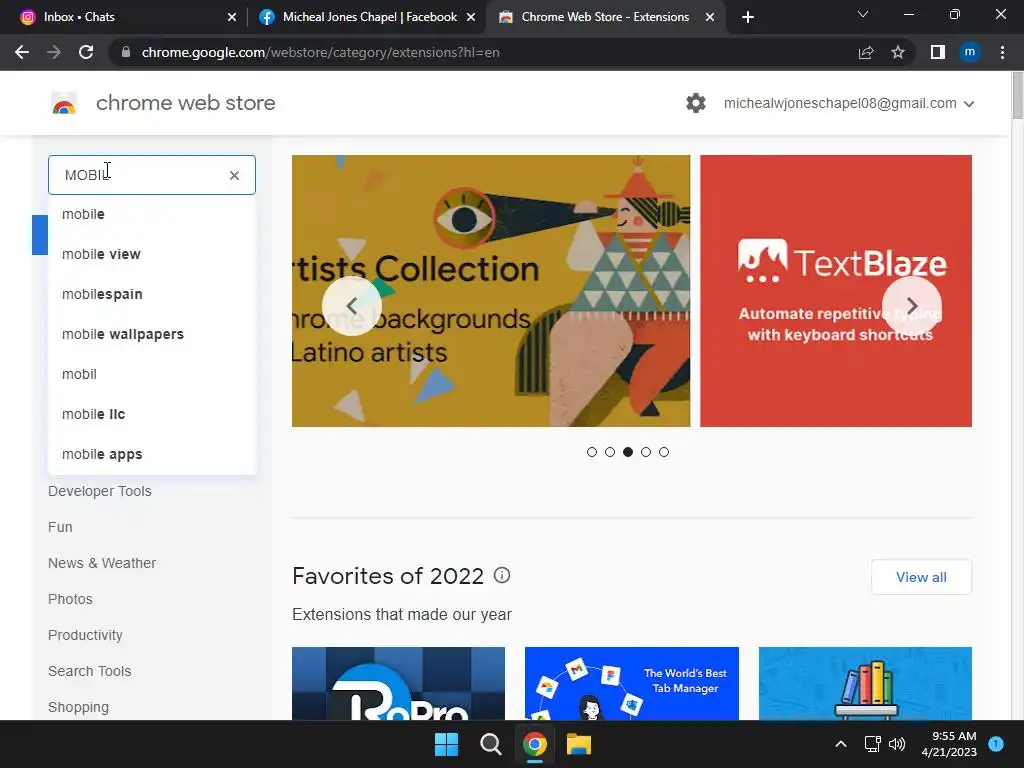1024x768 pixels.
Task: Click the page vertical scrollbar thumb
Action: [1017, 96]
